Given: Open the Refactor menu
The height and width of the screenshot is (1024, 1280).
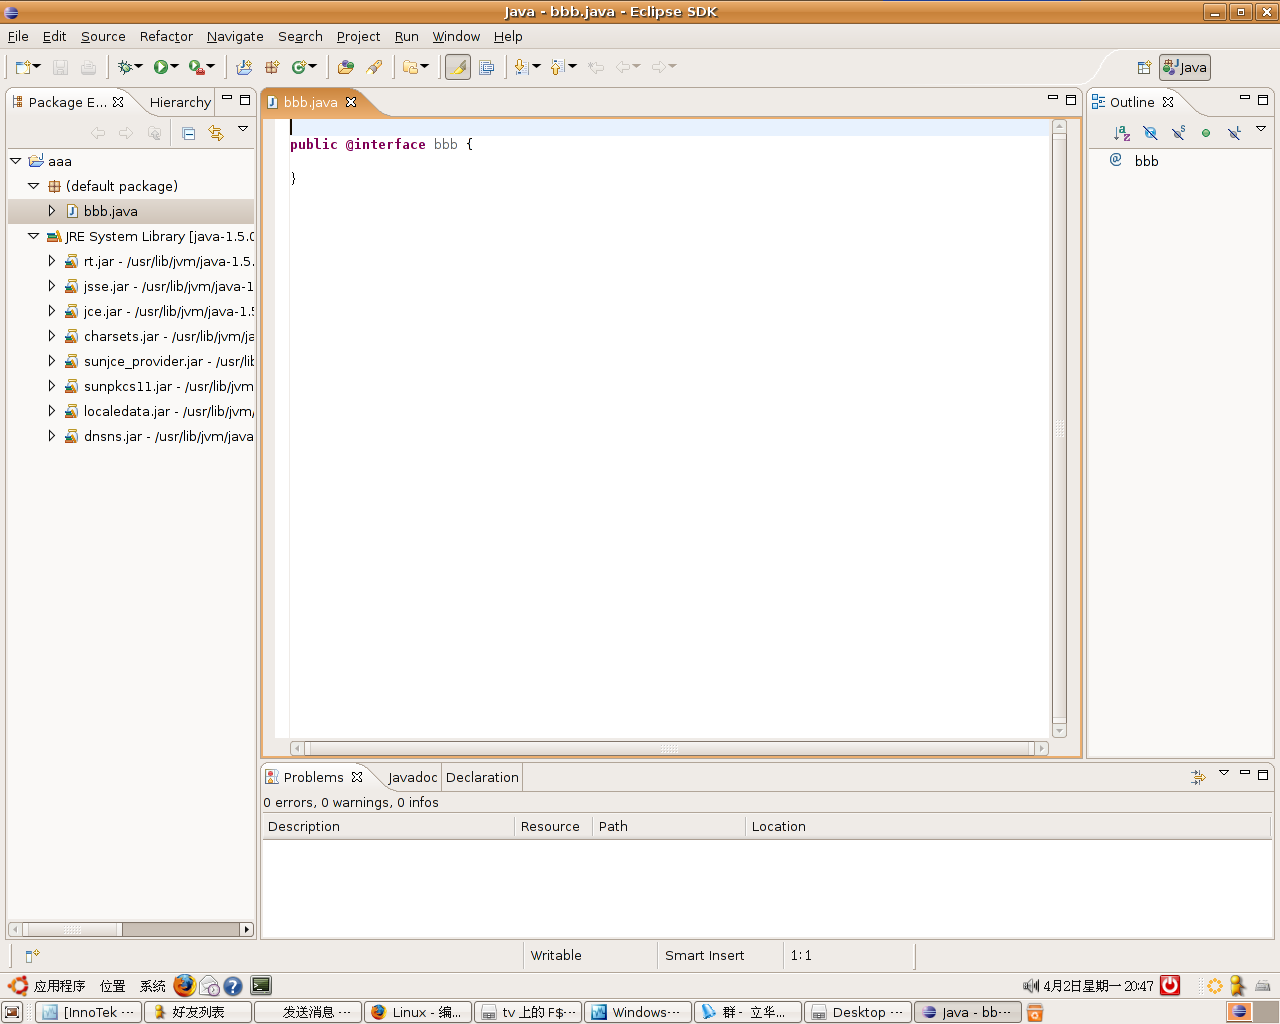Looking at the screenshot, I should click(166, 36).
